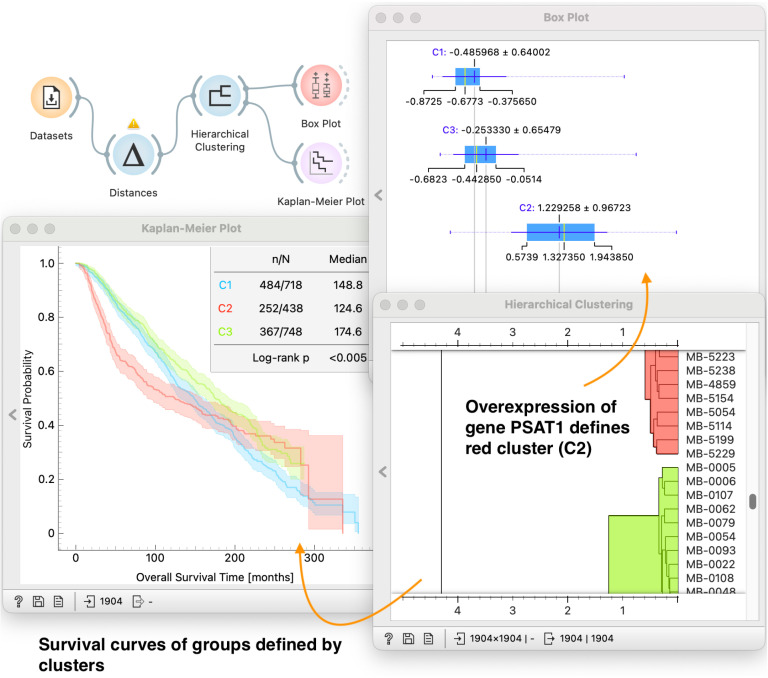
Task: Open the Kaplan-Meier Plot widget icon
Action: [321, 163]
